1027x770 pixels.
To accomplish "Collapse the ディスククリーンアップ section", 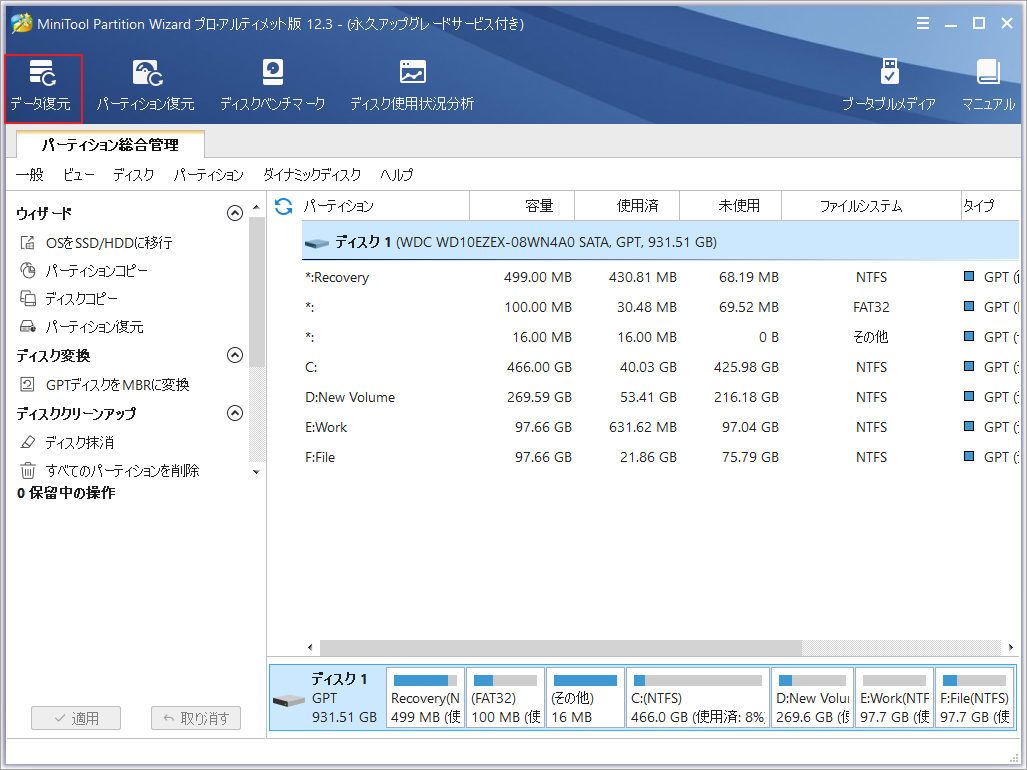I will [x=235, y=413].
